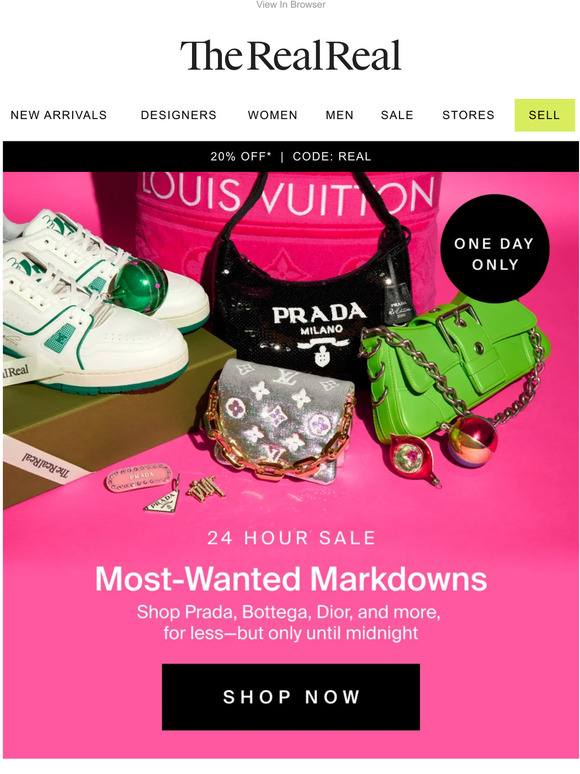580x774 pixels.
Task: Open the New Arrivals menu item
Action: pyautogui.click(x=58, y=115)
